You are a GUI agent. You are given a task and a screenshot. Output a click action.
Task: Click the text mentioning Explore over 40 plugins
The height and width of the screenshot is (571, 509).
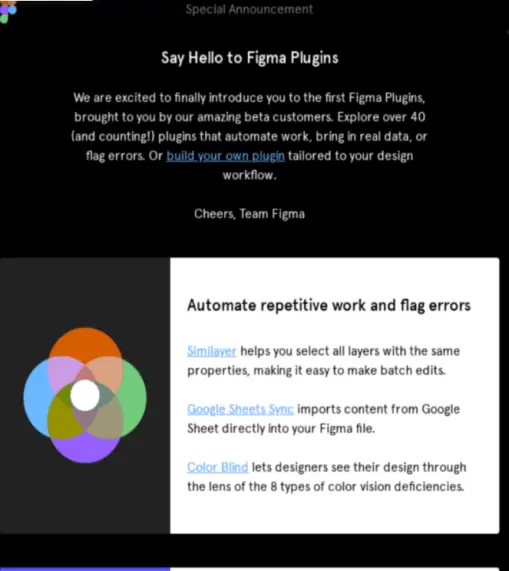[381, 117]
